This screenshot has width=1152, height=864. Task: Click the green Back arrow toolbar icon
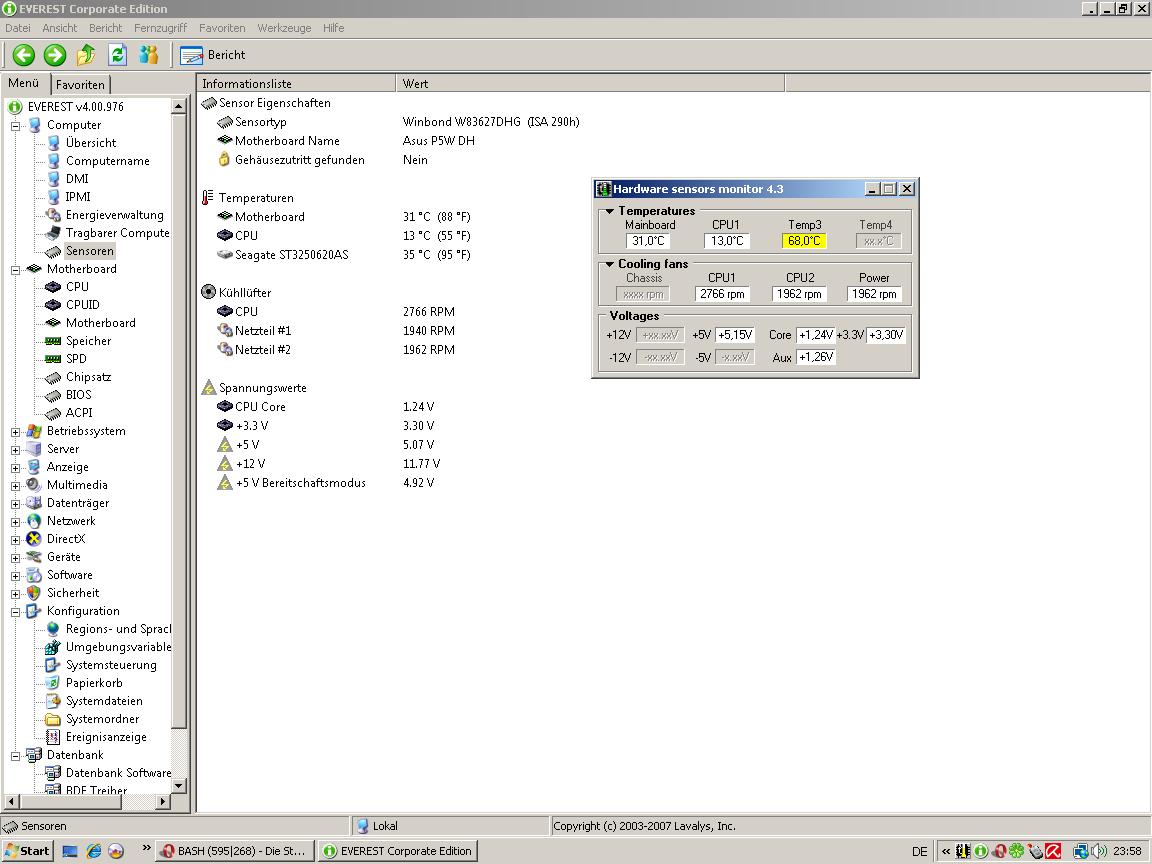click(24, 55)
